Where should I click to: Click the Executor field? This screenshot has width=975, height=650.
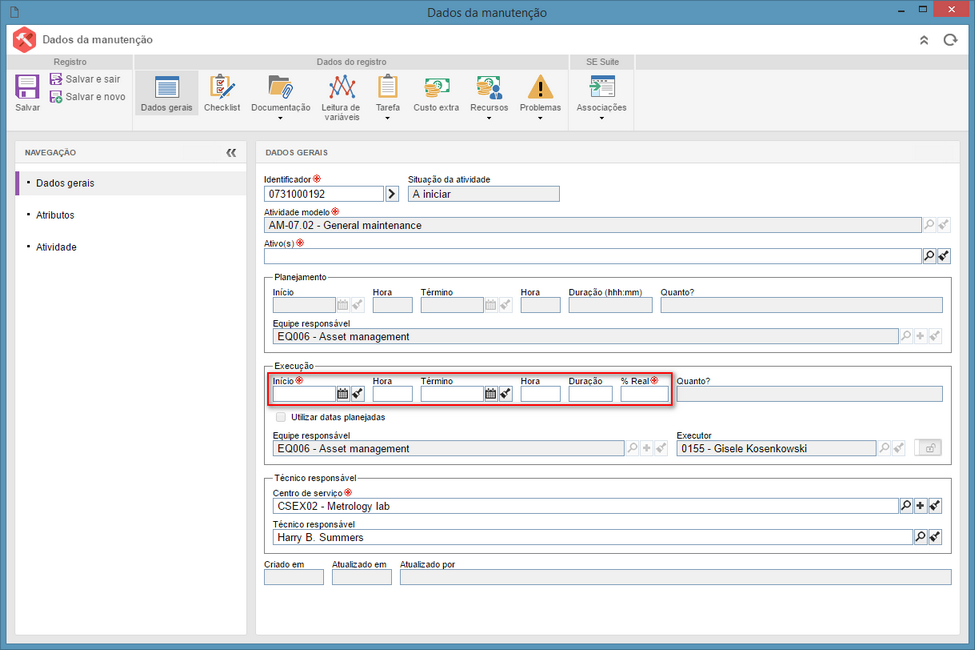(776, 448)
